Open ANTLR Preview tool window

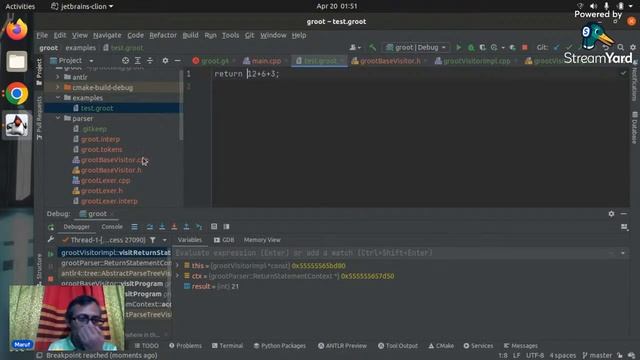pyautogui.click(x=342, y=346)
